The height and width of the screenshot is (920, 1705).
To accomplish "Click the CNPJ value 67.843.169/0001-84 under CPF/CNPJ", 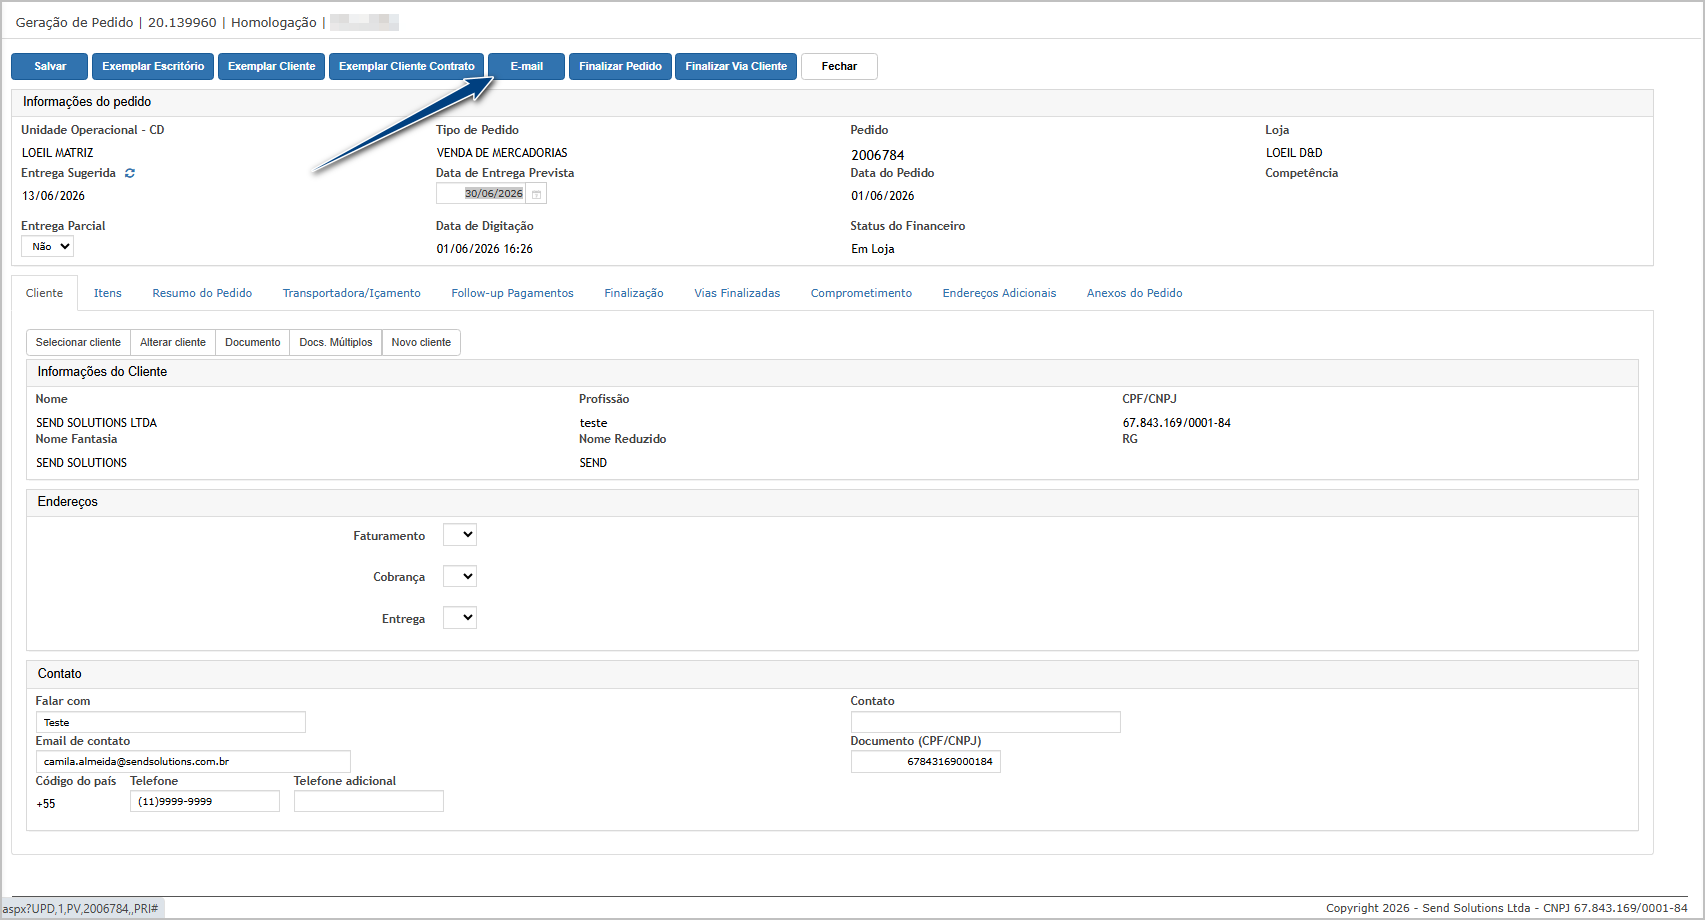I will (1176, 423).
